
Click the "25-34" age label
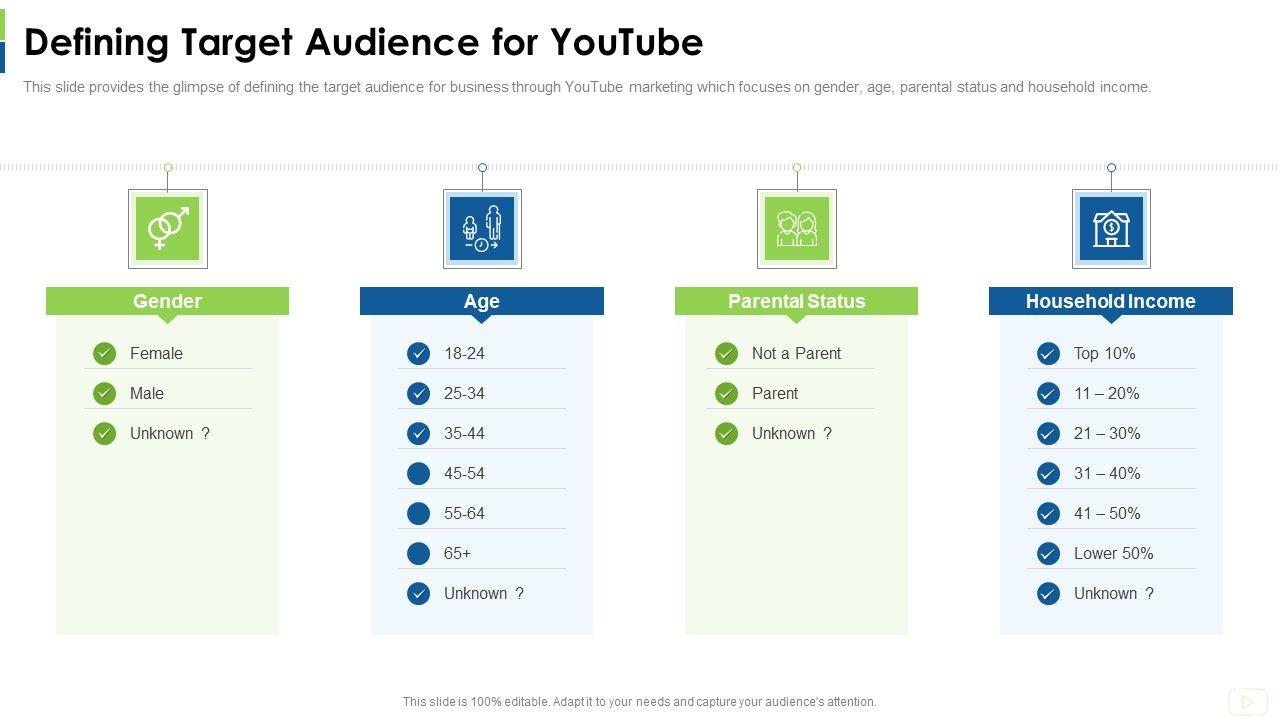tap(464, 393)
